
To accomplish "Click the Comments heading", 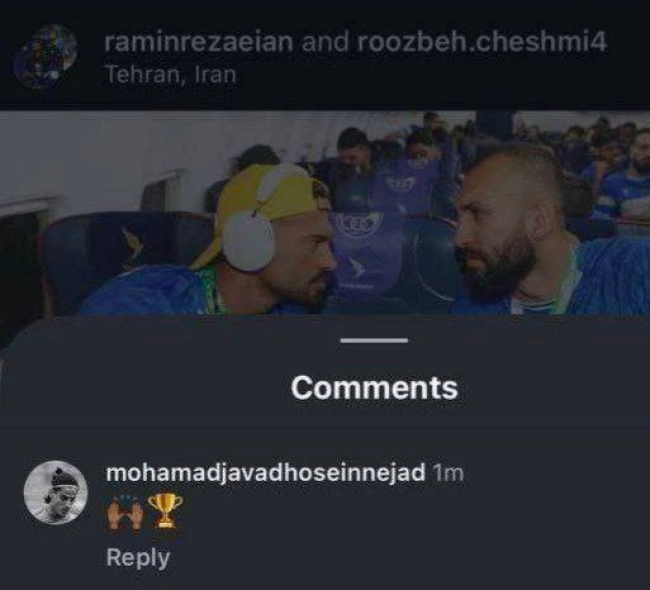I will point(374,388).
